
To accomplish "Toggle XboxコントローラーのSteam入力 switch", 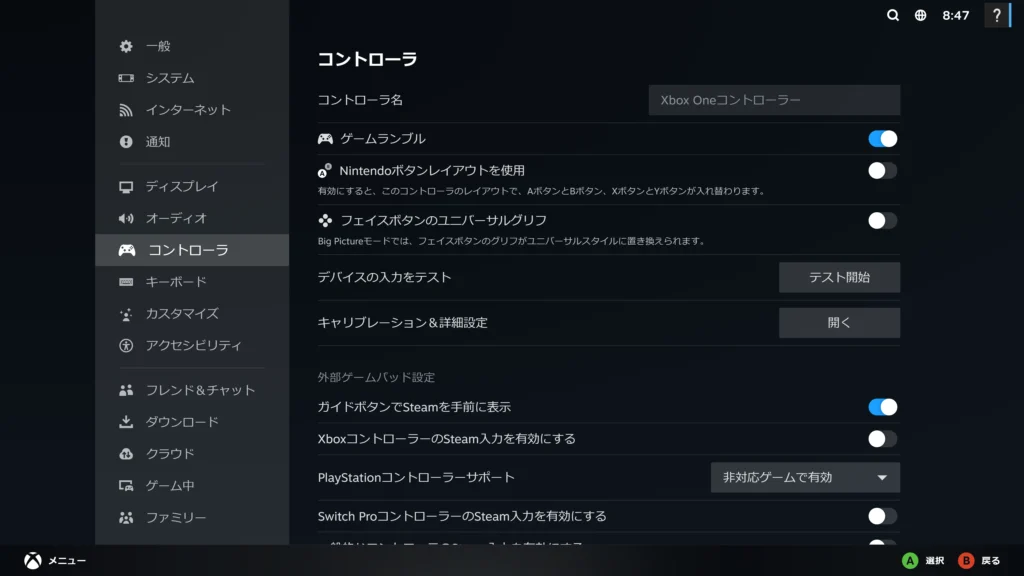I will point(882,438).
